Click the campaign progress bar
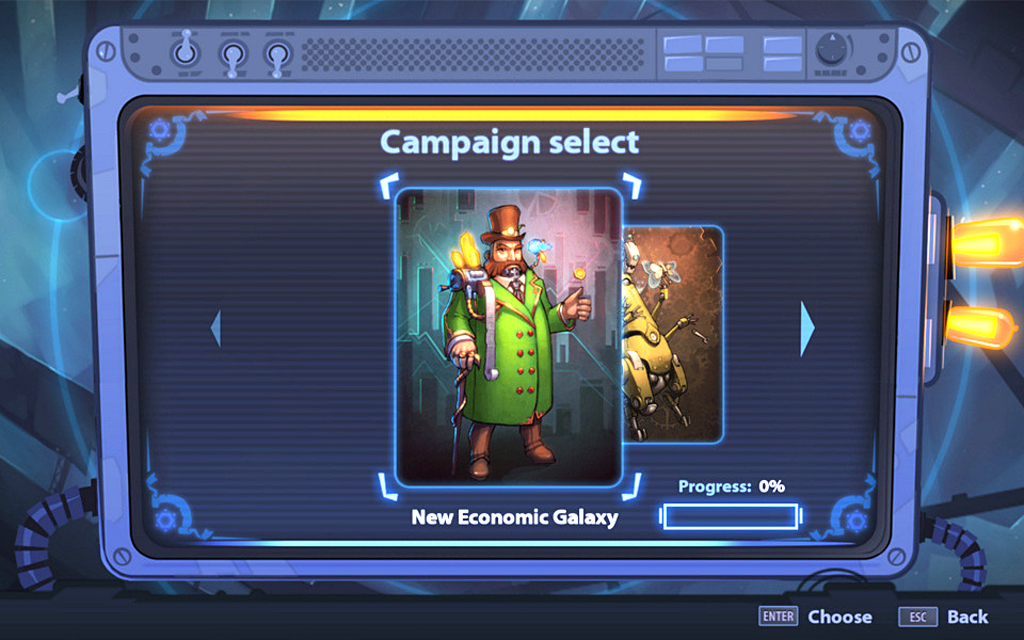 coord(731,516)
